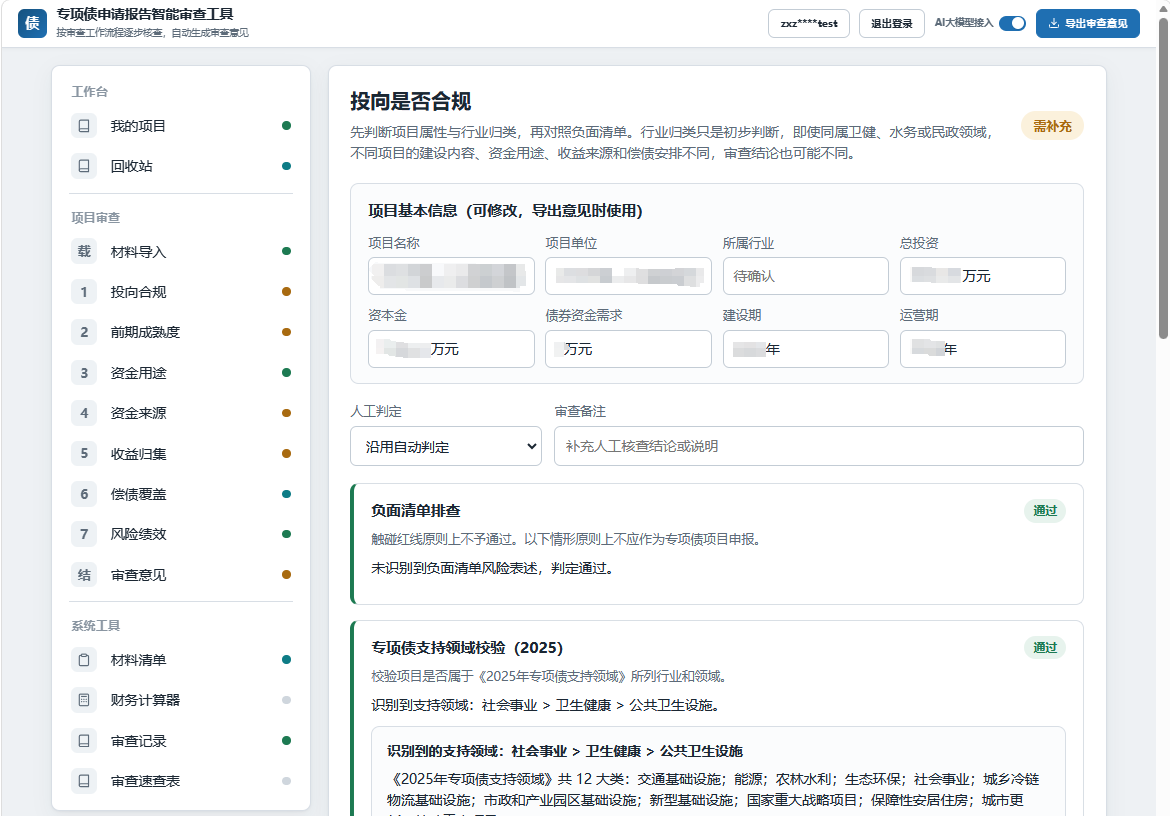Click the 总投资 input field

983,276
